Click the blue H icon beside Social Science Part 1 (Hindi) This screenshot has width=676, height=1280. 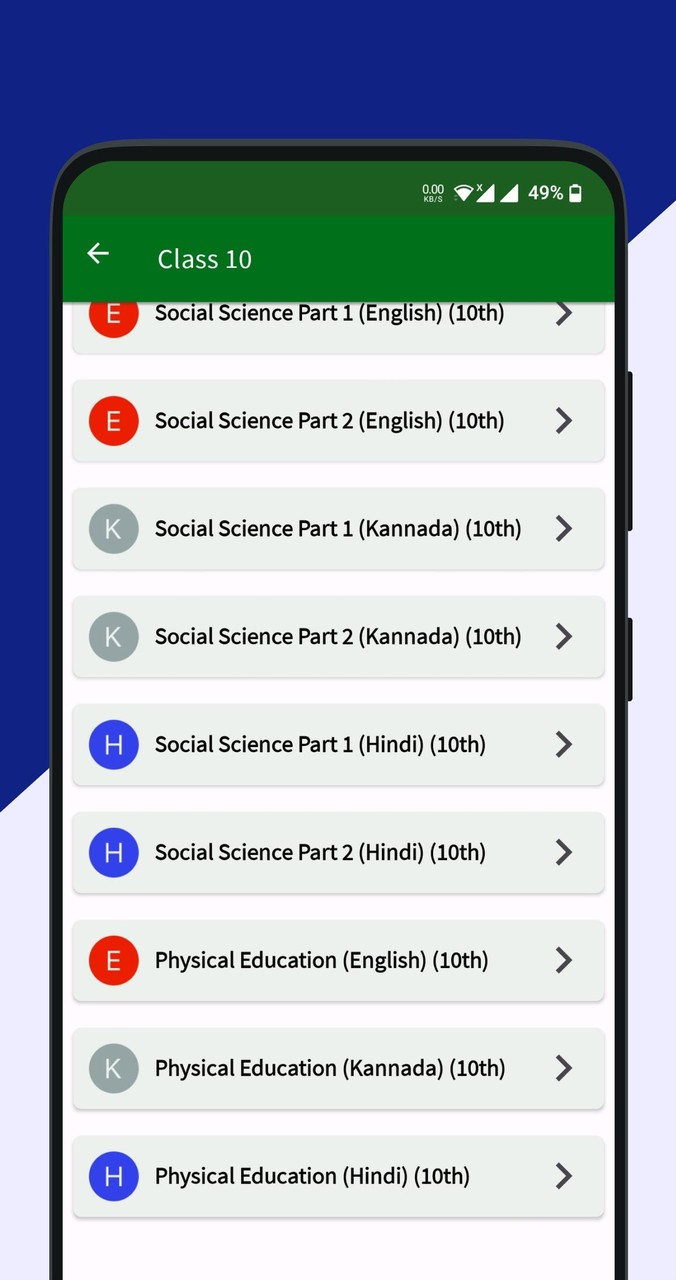coord(113,745)
